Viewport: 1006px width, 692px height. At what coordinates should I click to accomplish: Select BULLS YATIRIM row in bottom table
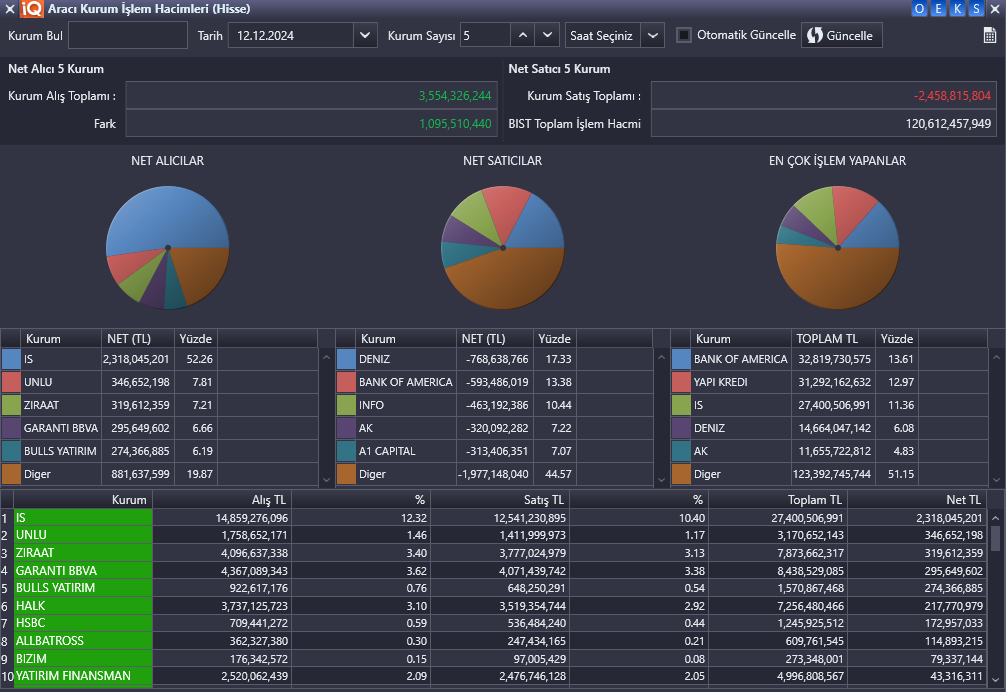pyautogui.click(x=493, y=588)
